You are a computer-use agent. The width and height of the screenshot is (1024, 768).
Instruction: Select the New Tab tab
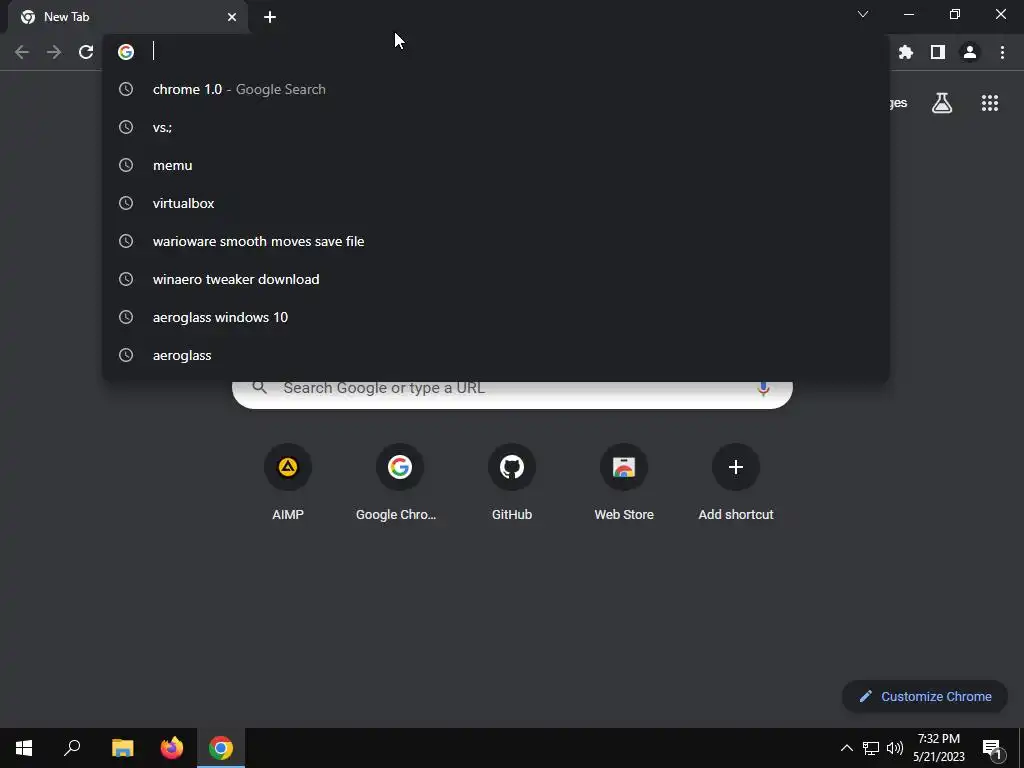pos(128,17)
